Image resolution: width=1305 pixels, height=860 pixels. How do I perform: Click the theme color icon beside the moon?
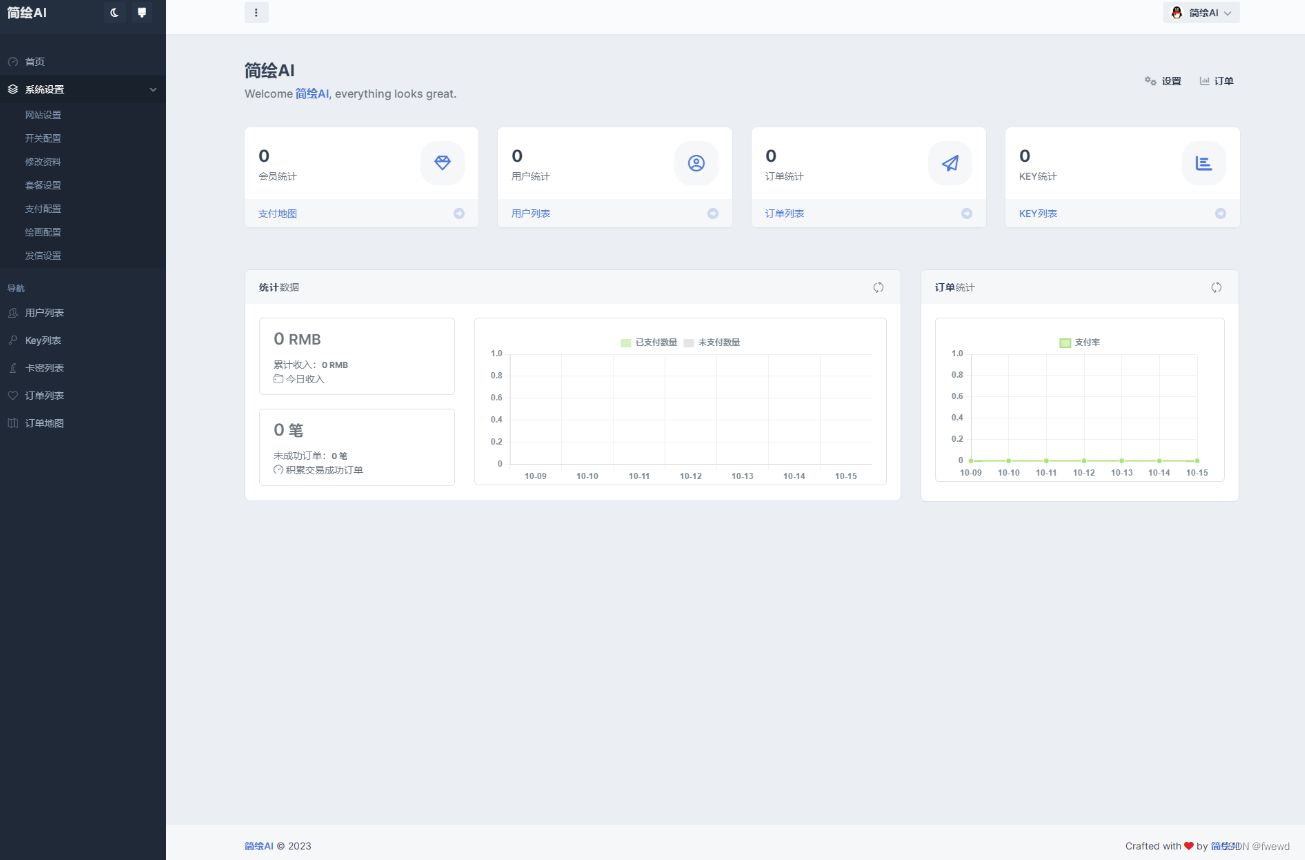(141, 13)
